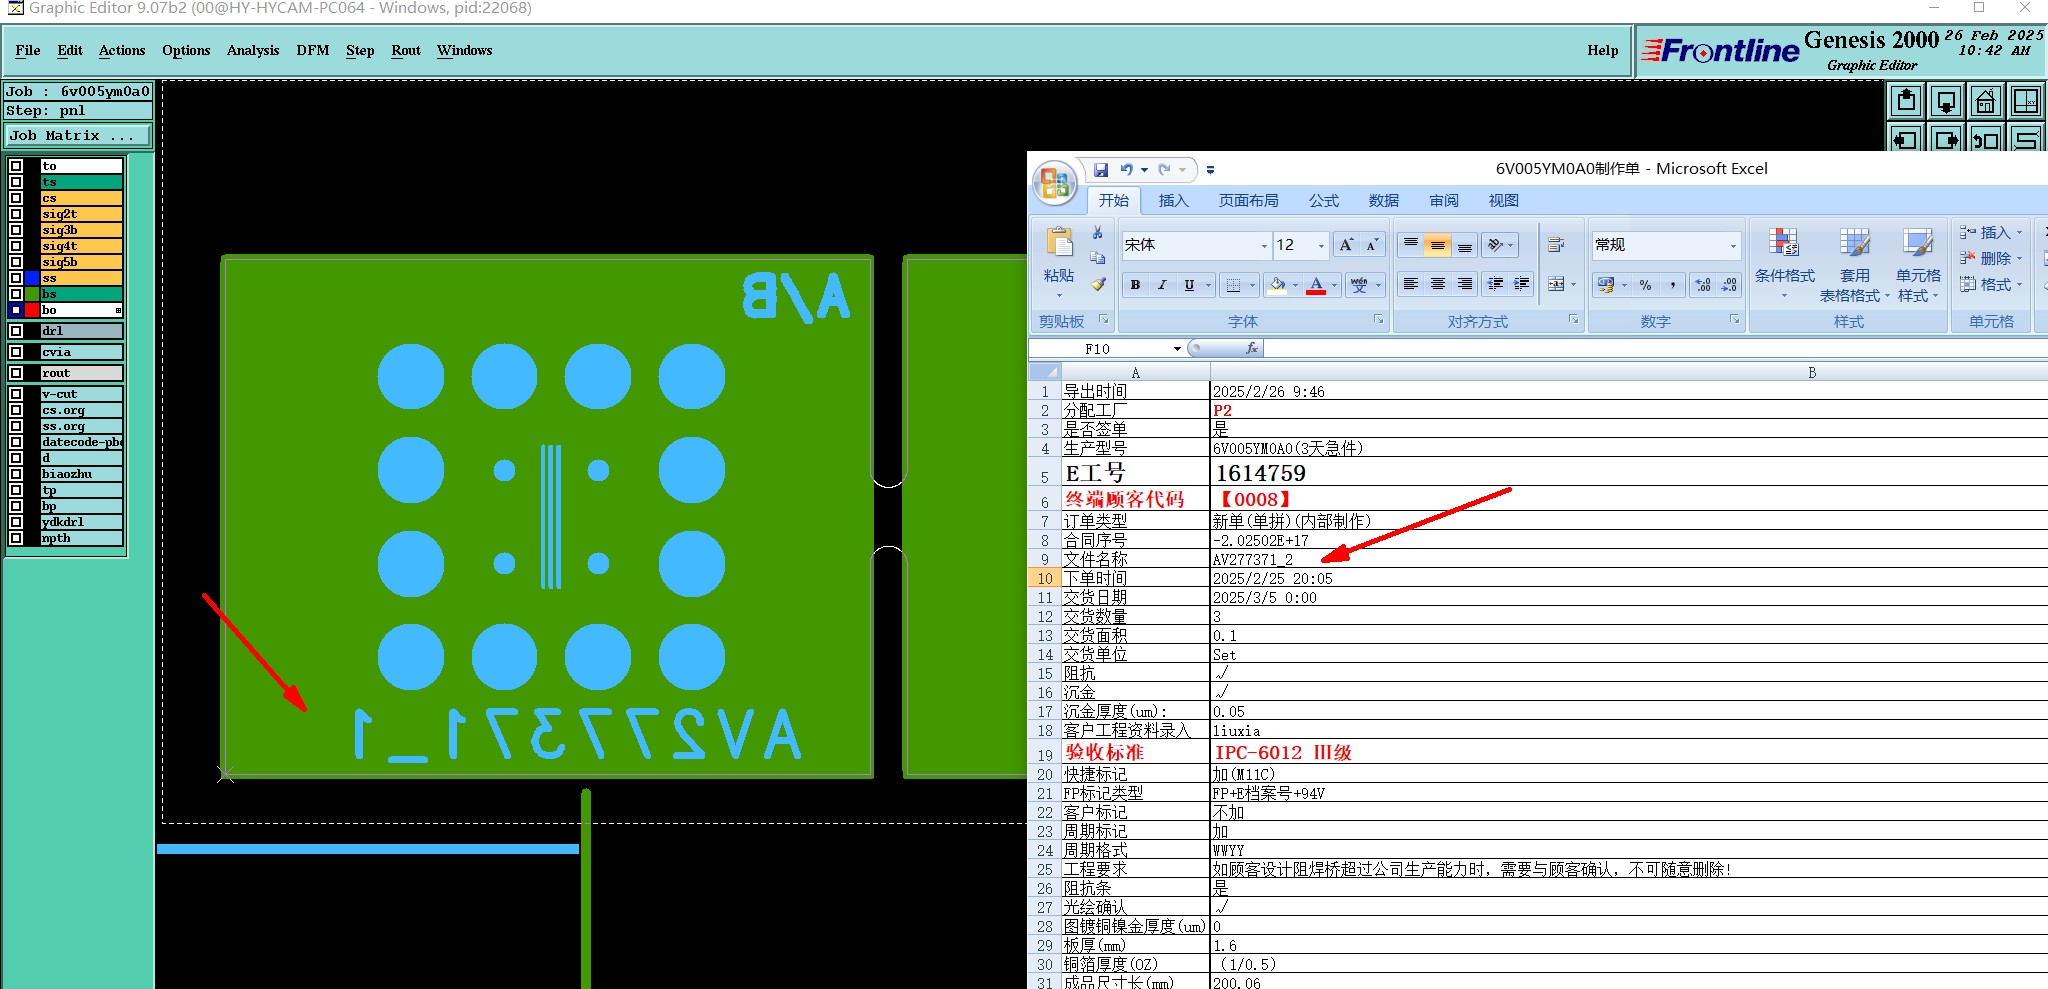The height and width of the screenshot is (989, 2048).
Task: Click the percent style icon
Action: click(x=1645, y=285)
